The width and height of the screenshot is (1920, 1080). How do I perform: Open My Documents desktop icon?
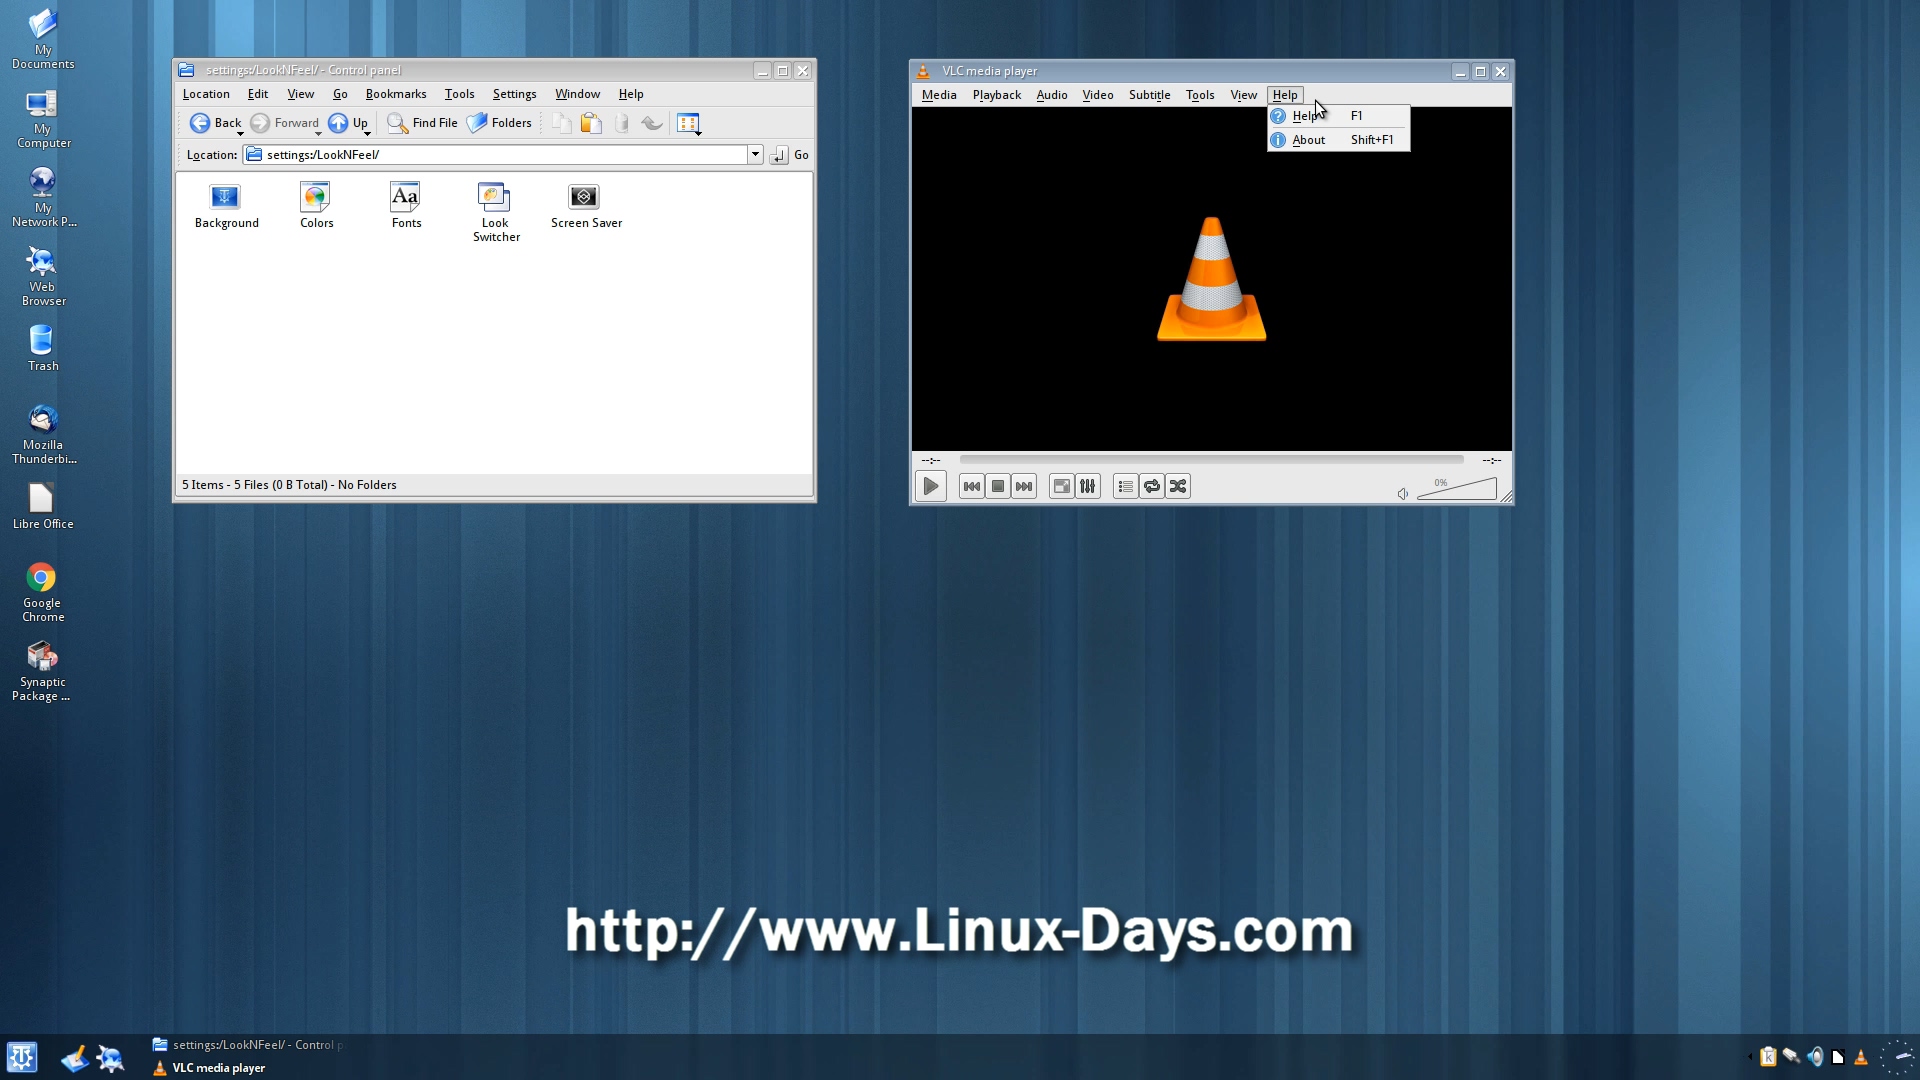coord(42,39)
